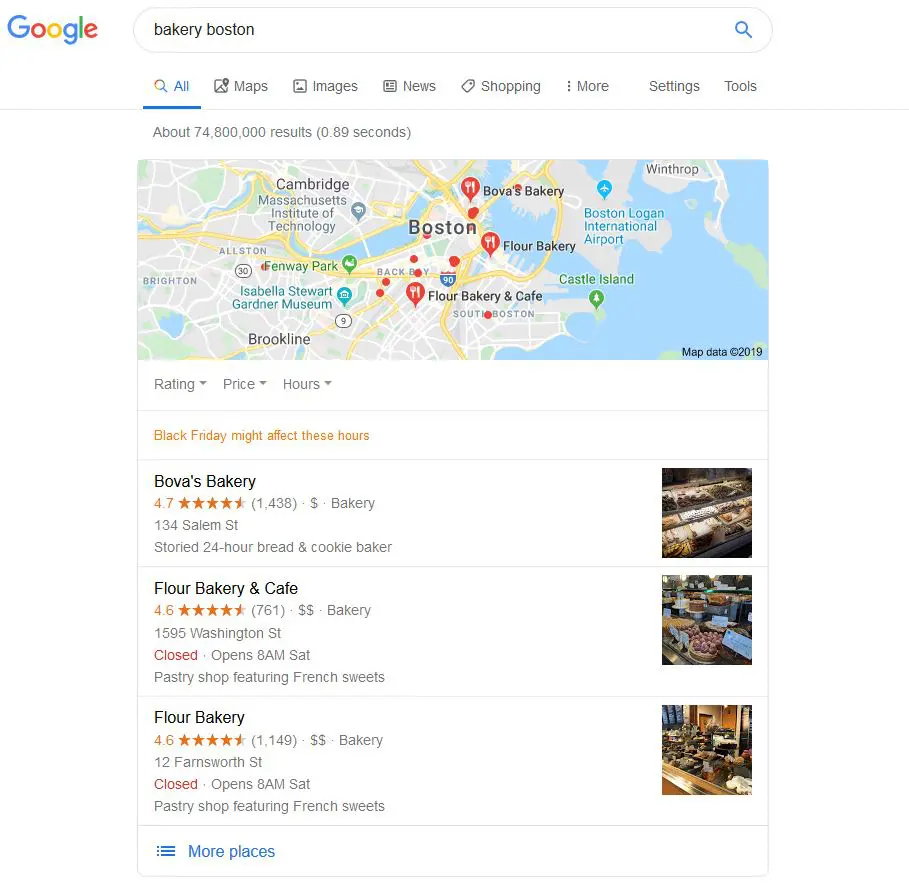909x888 pixels.
Task: Switch to the Images tab
Action: 325,86
